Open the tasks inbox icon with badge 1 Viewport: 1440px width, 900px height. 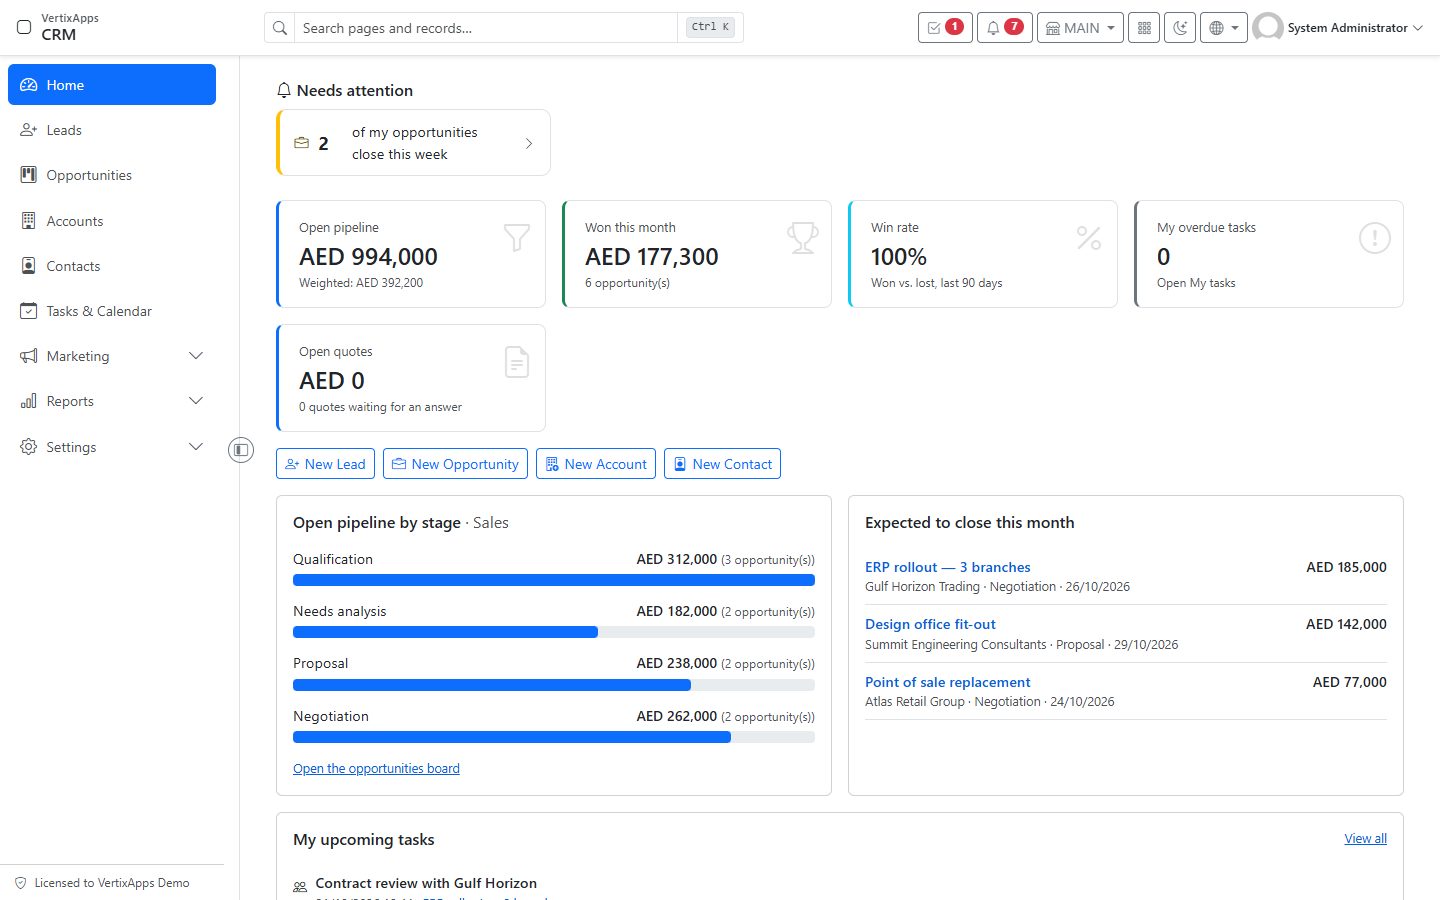945,28
